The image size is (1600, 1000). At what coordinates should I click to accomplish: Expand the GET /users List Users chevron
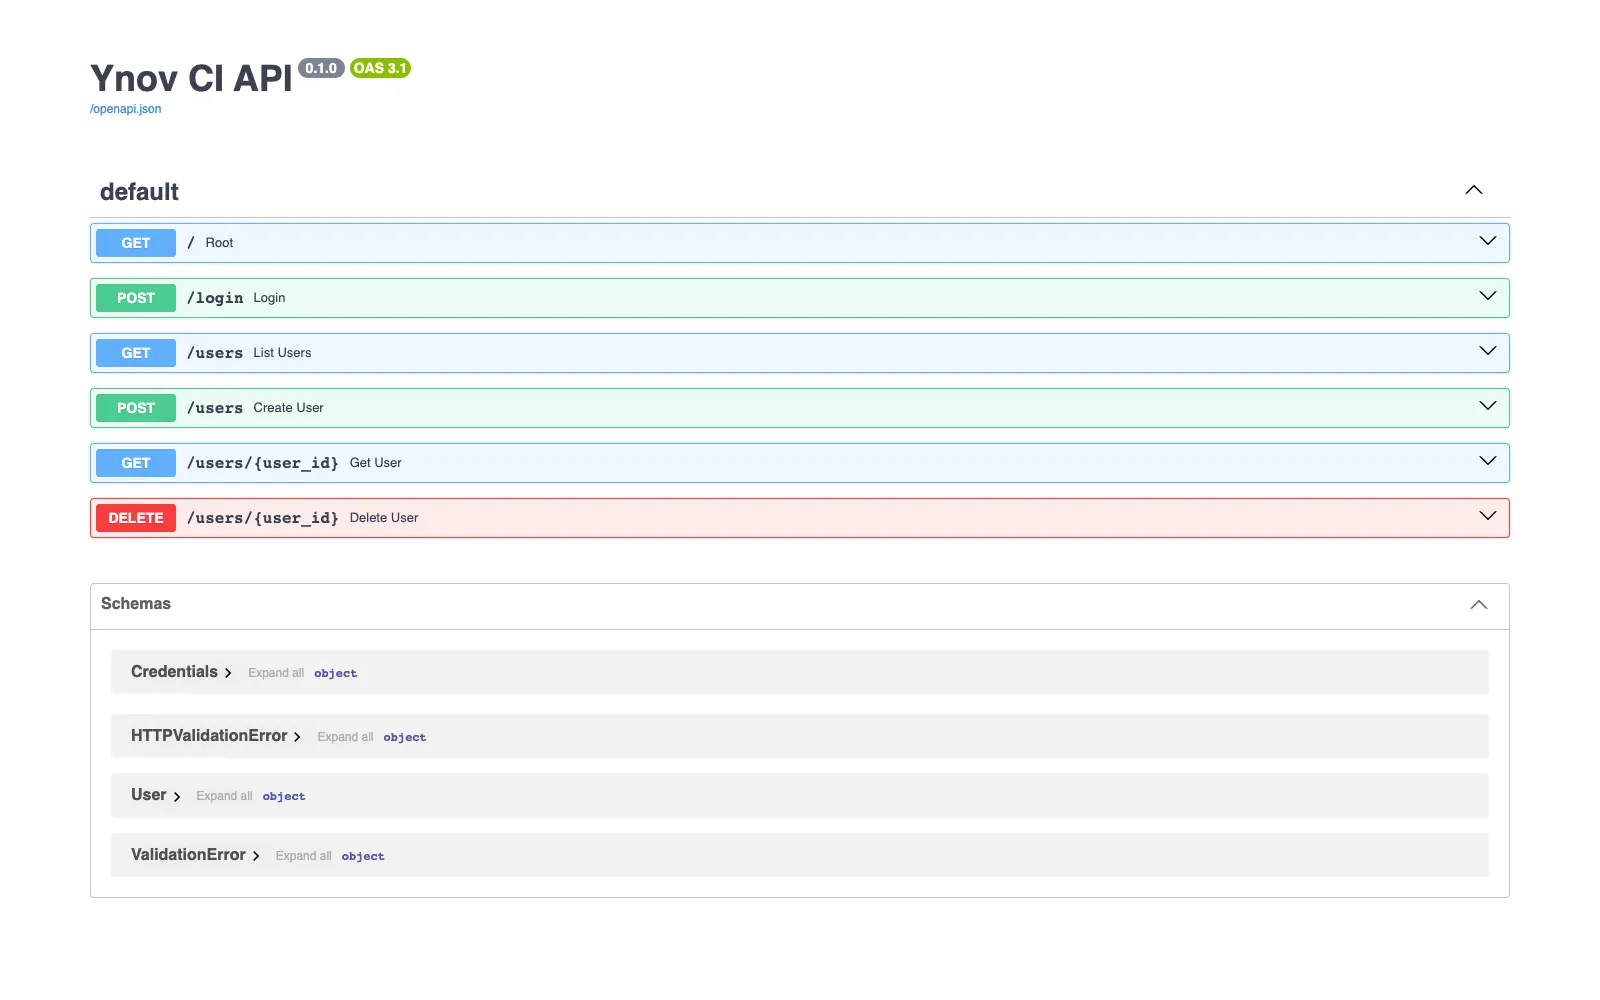[1488, 351]
